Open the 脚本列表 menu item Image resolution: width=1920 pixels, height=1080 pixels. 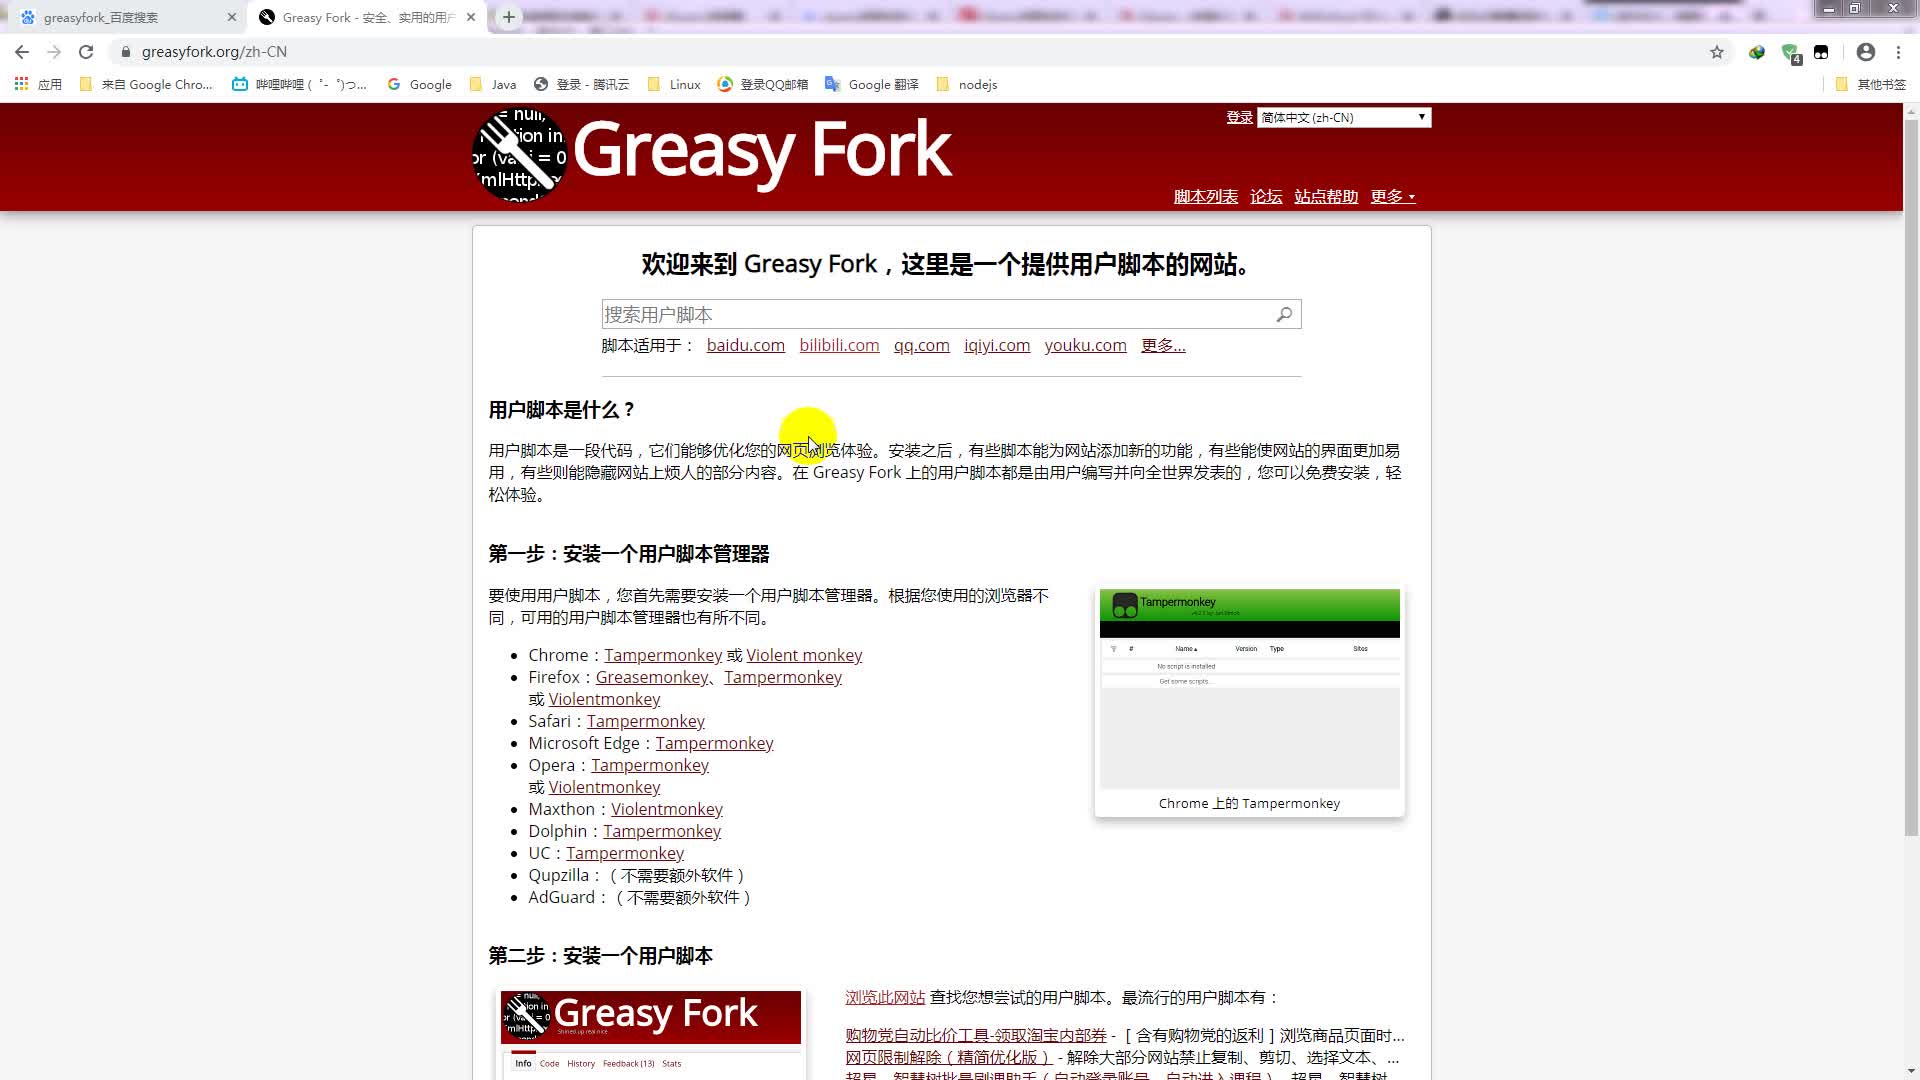point(1203,195)
